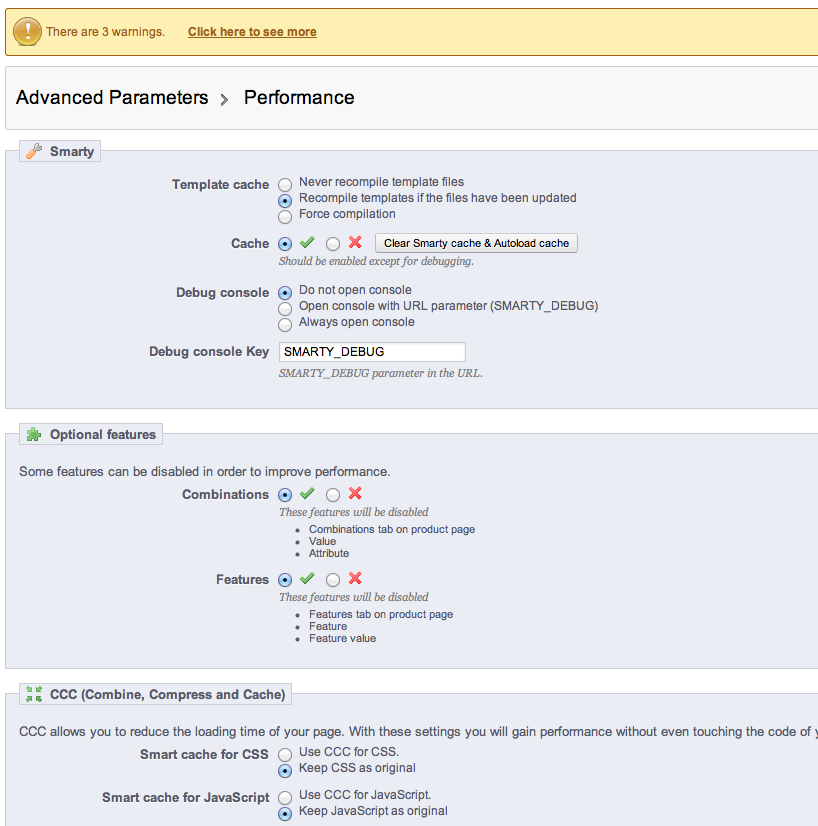Click the 'Feature value' list item
The image size is (818, 826).
tap(342, 638)
